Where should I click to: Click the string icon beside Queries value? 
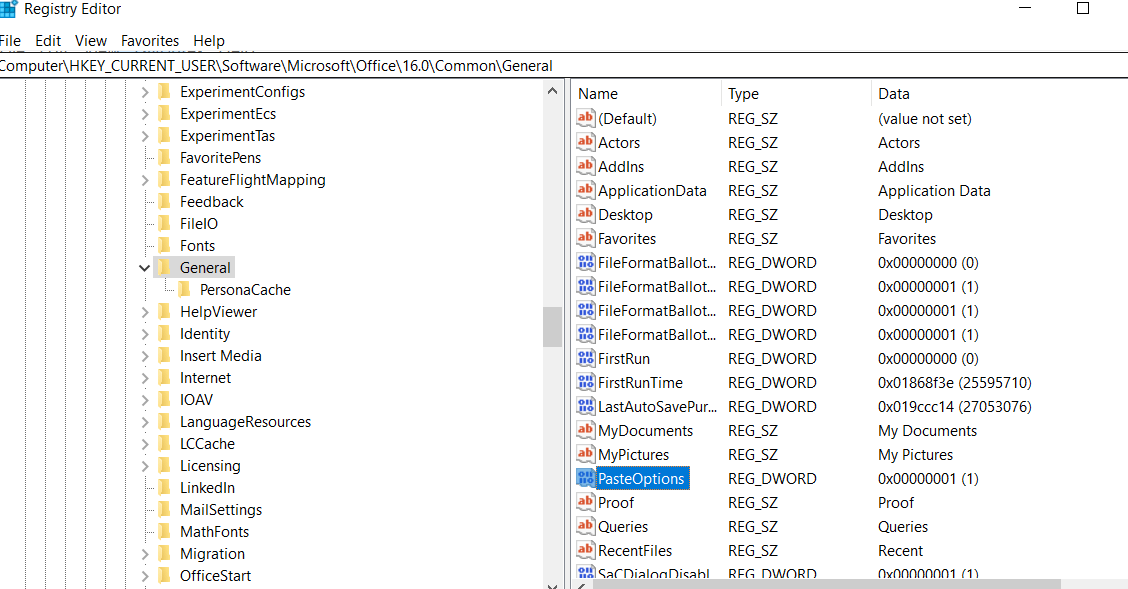pyautogui.click(x=586, y=526)
